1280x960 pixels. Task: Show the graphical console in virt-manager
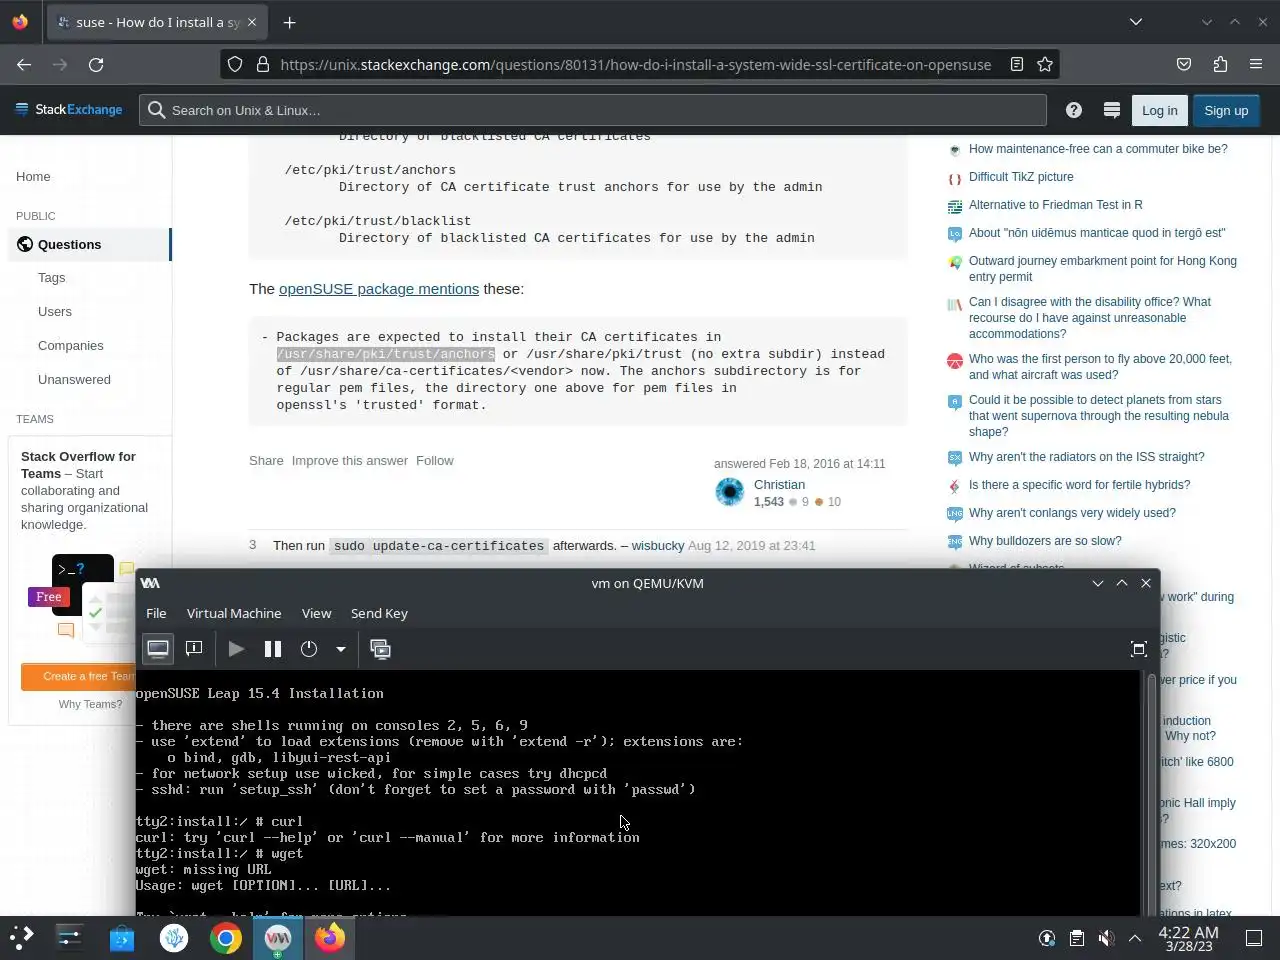coord(158,649)
